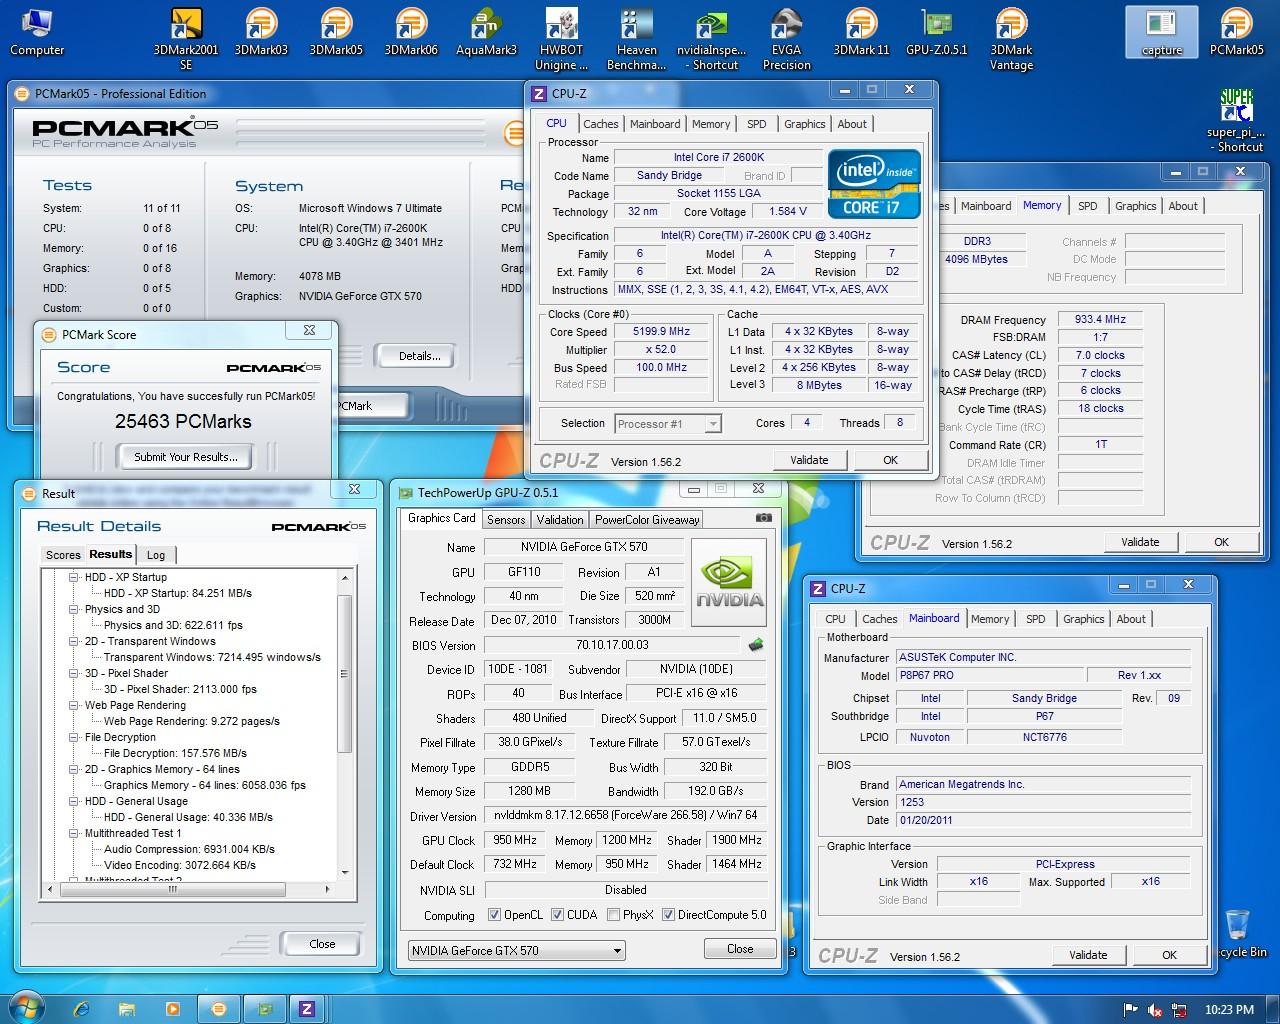Screen dimensions: 1280x1024
Task: Collapse Web Page Rendering node
Action: (74, 705)
